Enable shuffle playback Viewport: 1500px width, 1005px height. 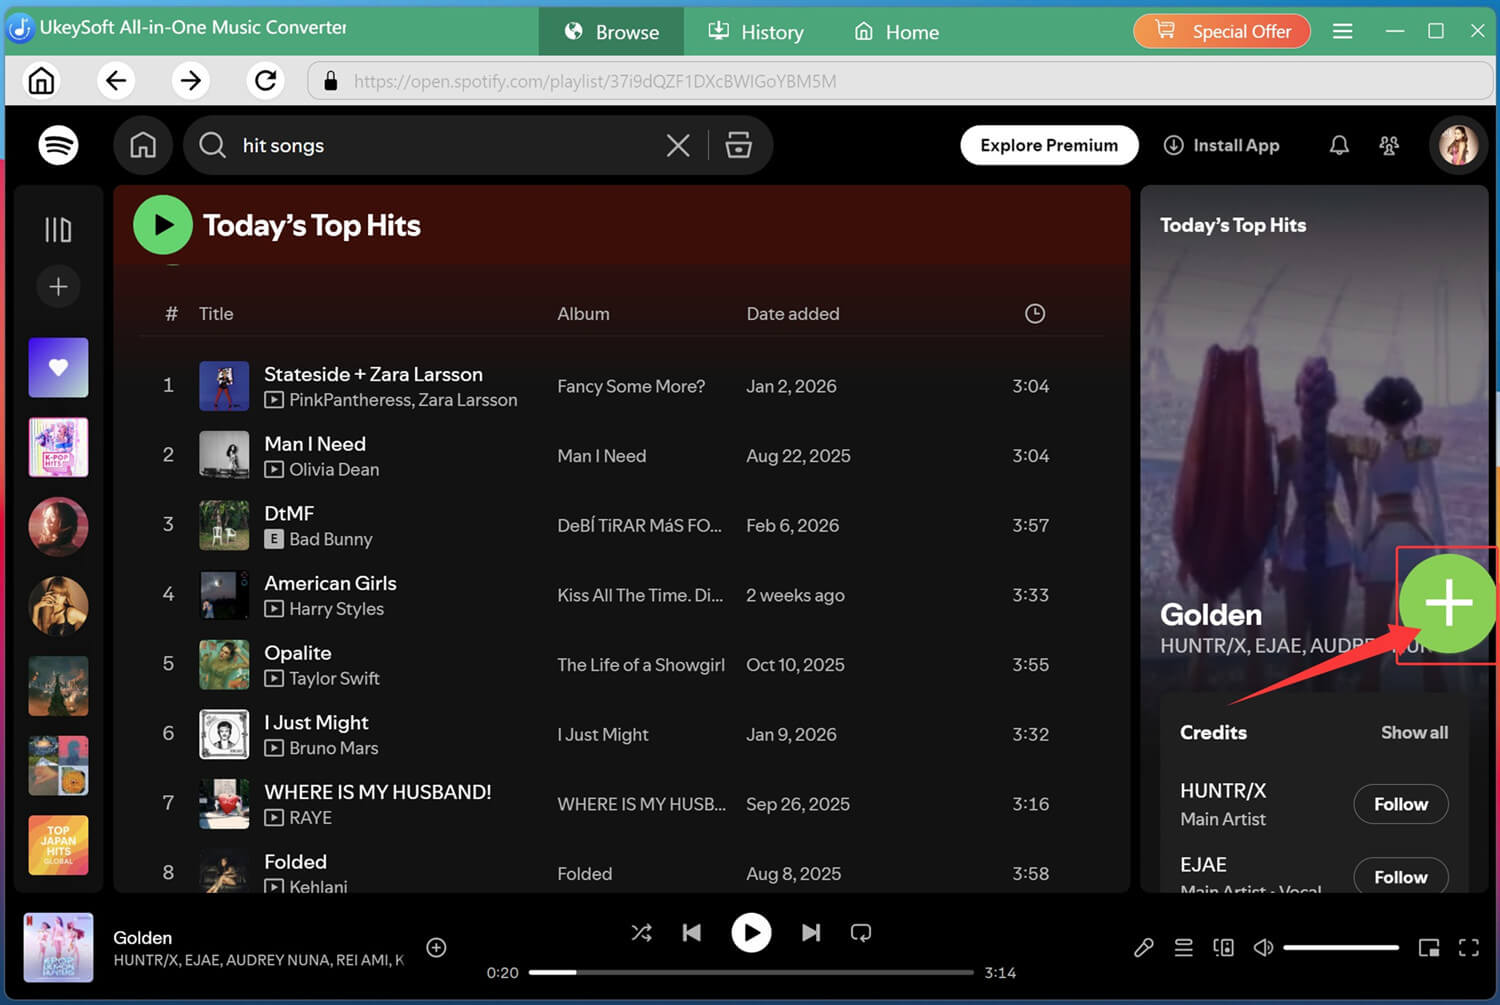[641, 932]
